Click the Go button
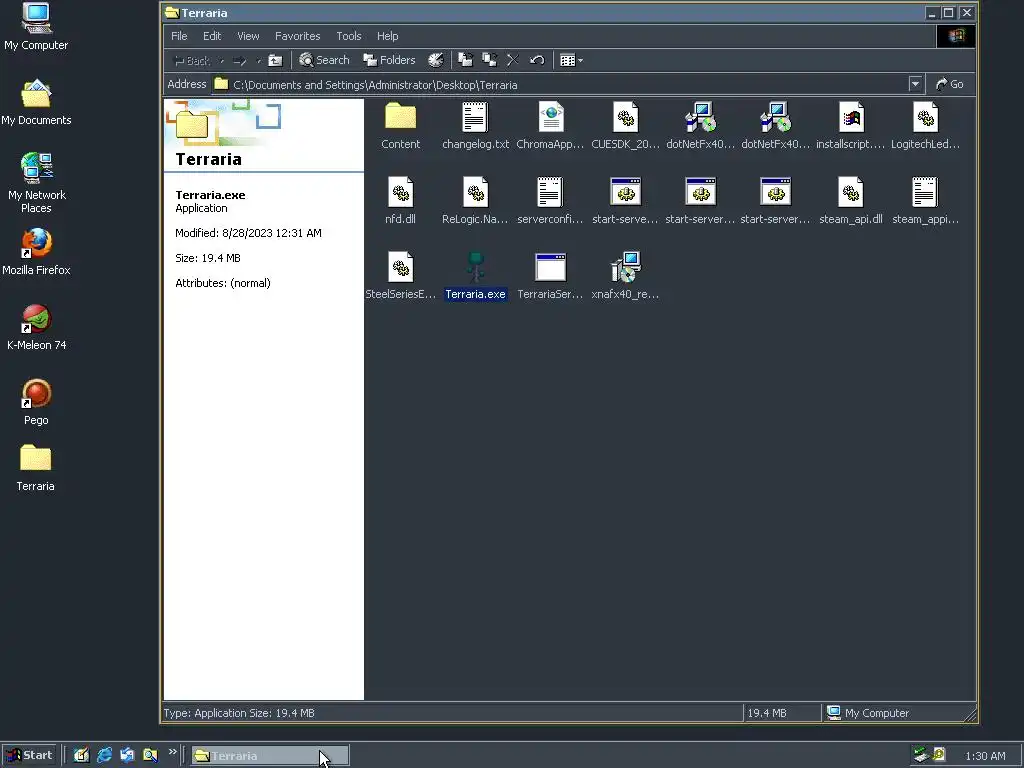This screenshot has width=1024, height=768. pyautogui.click(x=950, y=84)
